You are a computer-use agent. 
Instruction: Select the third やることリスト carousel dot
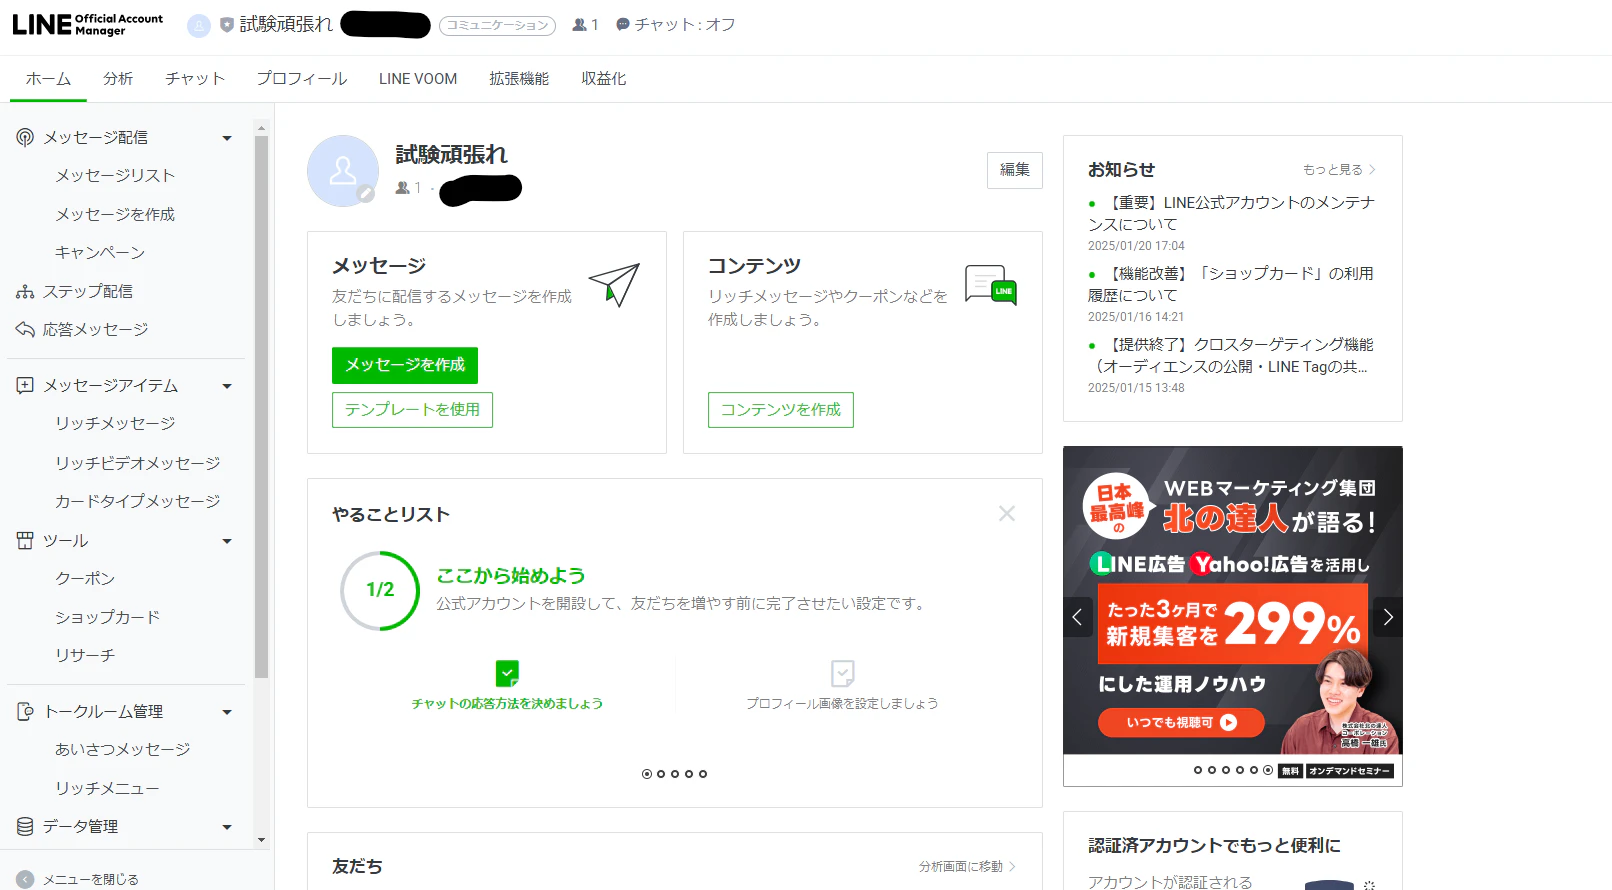pyautogui.click(x=675, y=774)
